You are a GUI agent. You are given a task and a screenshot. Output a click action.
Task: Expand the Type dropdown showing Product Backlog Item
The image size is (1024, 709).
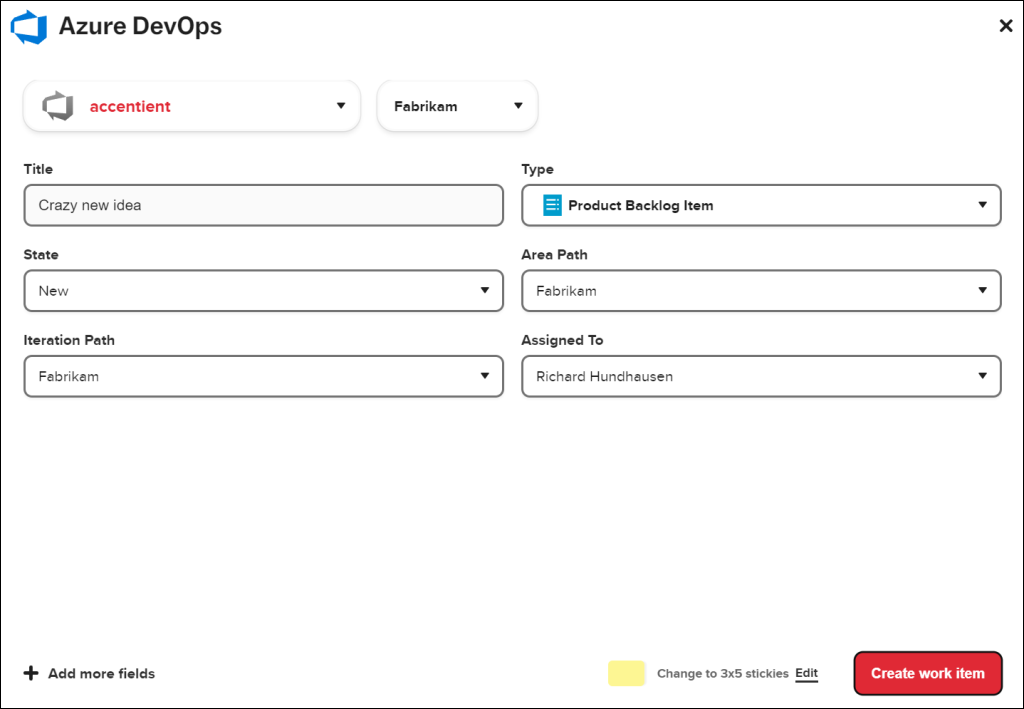761,205
